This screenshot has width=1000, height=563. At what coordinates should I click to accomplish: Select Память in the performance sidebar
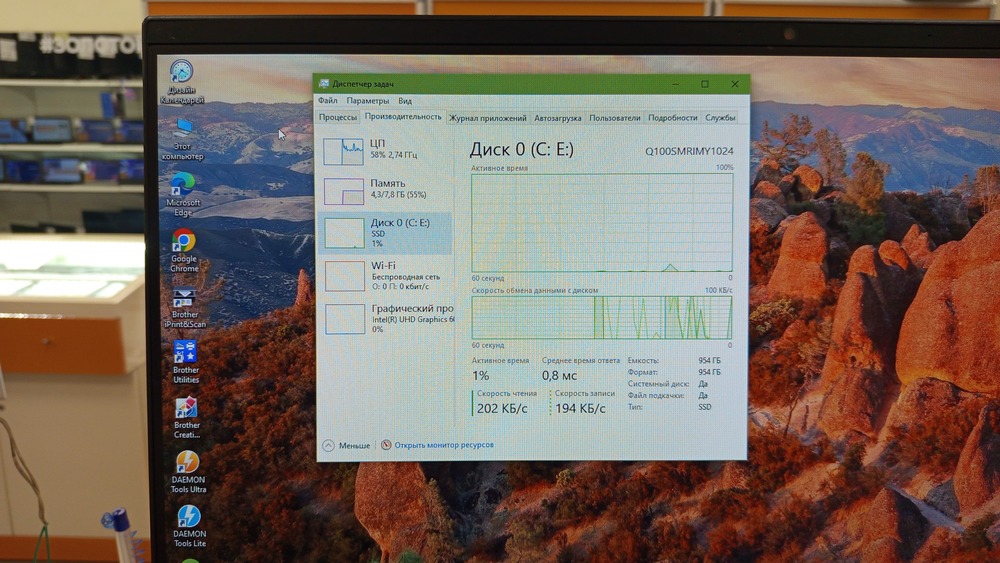click(x=384, y=189)
